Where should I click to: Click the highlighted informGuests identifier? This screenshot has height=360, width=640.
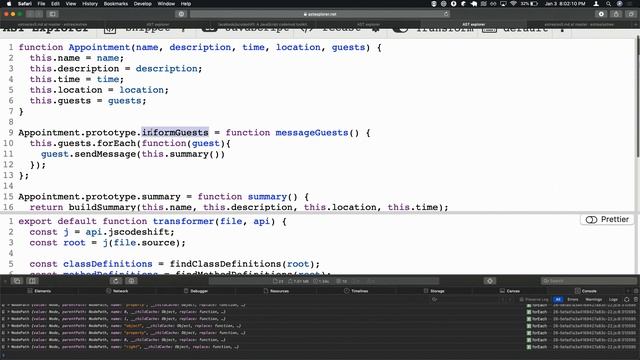(175, 133)
